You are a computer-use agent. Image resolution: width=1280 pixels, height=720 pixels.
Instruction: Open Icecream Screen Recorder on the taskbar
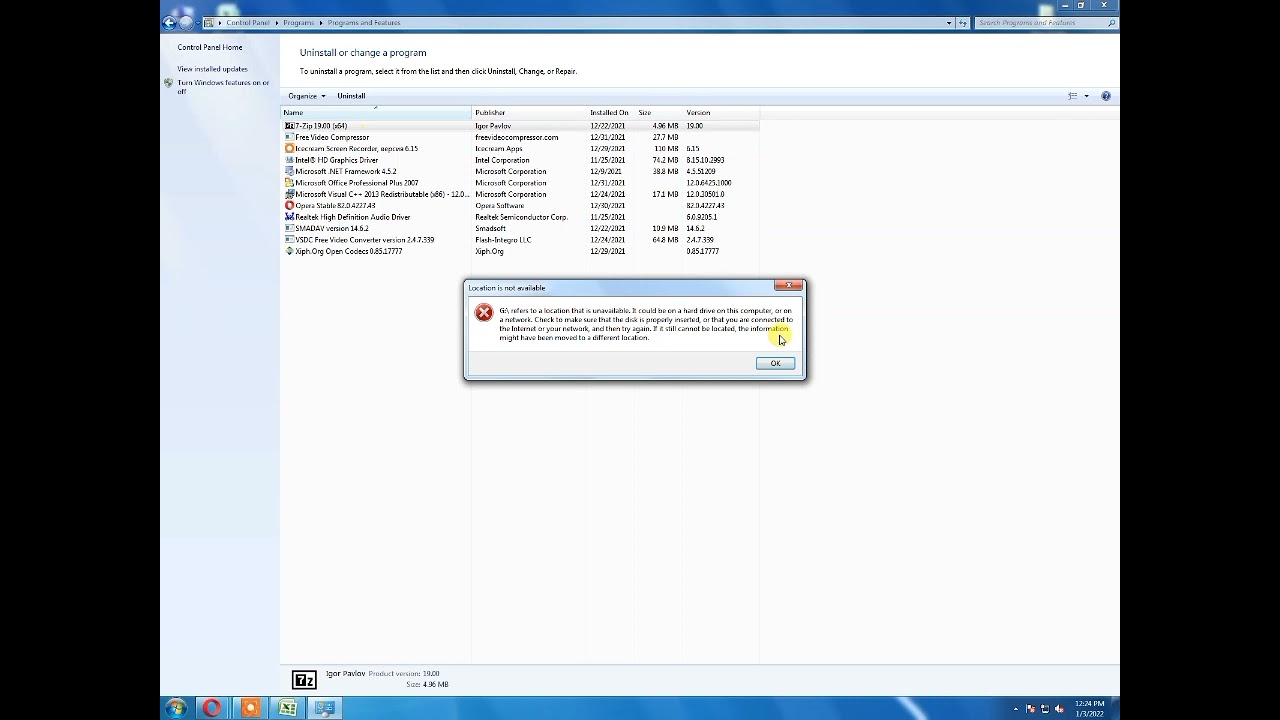pos(250,708)
